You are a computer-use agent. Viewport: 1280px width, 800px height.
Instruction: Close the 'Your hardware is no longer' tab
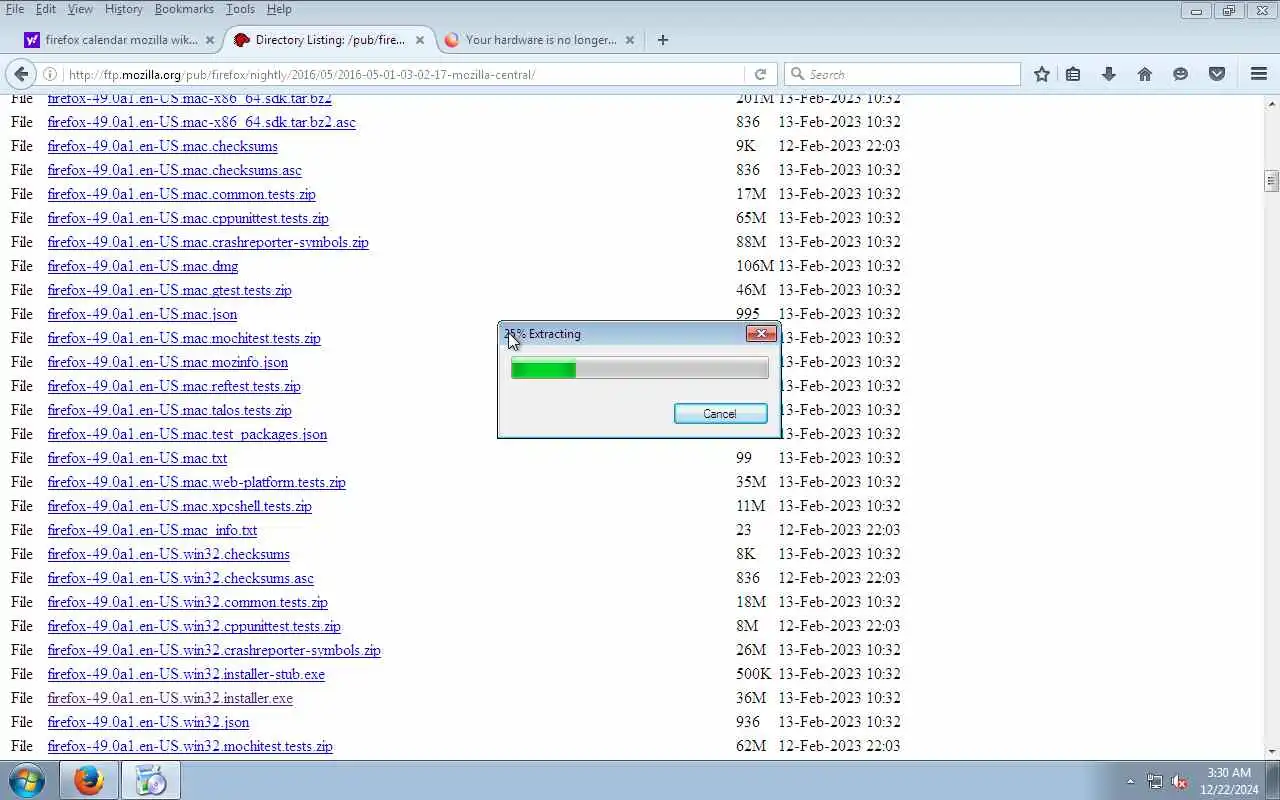(630, 40)
